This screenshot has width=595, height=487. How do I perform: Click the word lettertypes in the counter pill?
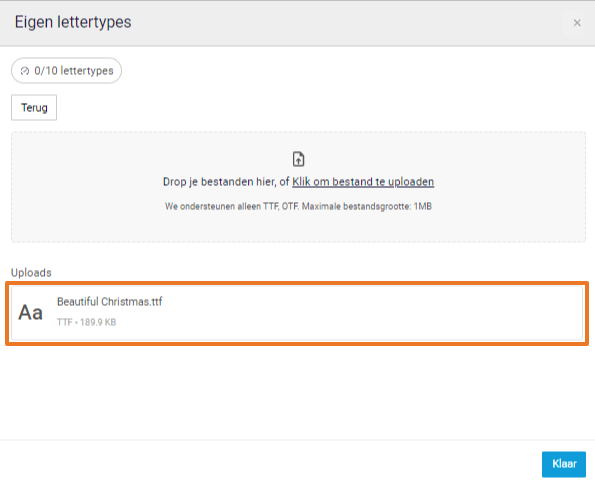click(87, 71)
